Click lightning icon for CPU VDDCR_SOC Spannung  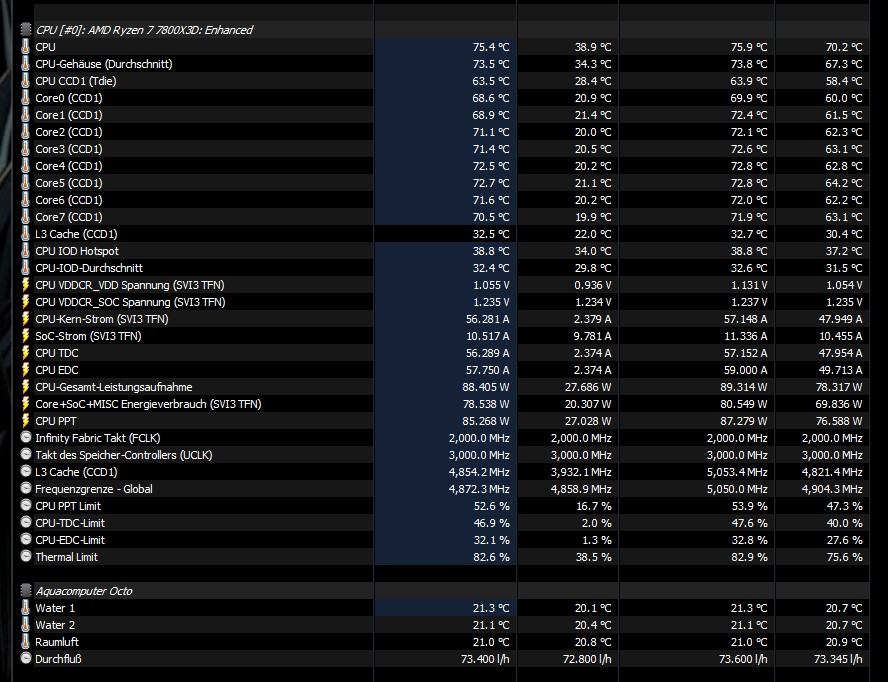pyautogui.click(x=25, y=301)
